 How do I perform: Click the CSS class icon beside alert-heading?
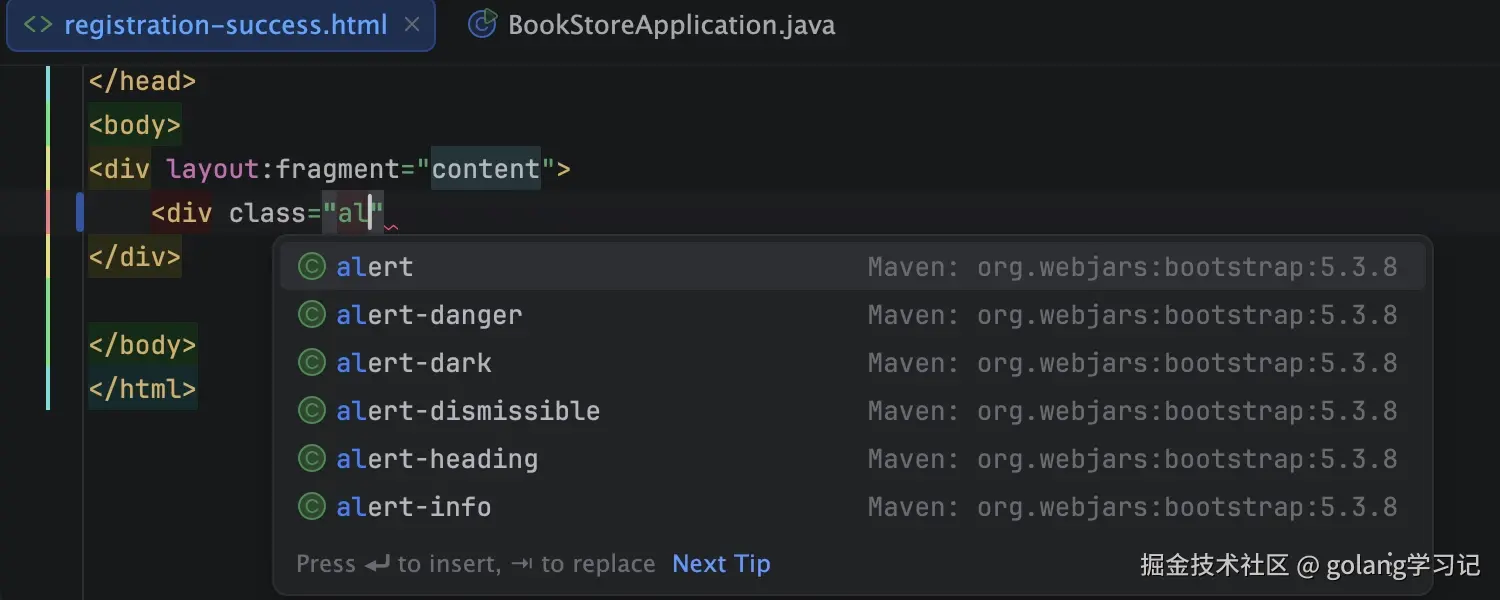pyautogui.click(x=312, y=459)
